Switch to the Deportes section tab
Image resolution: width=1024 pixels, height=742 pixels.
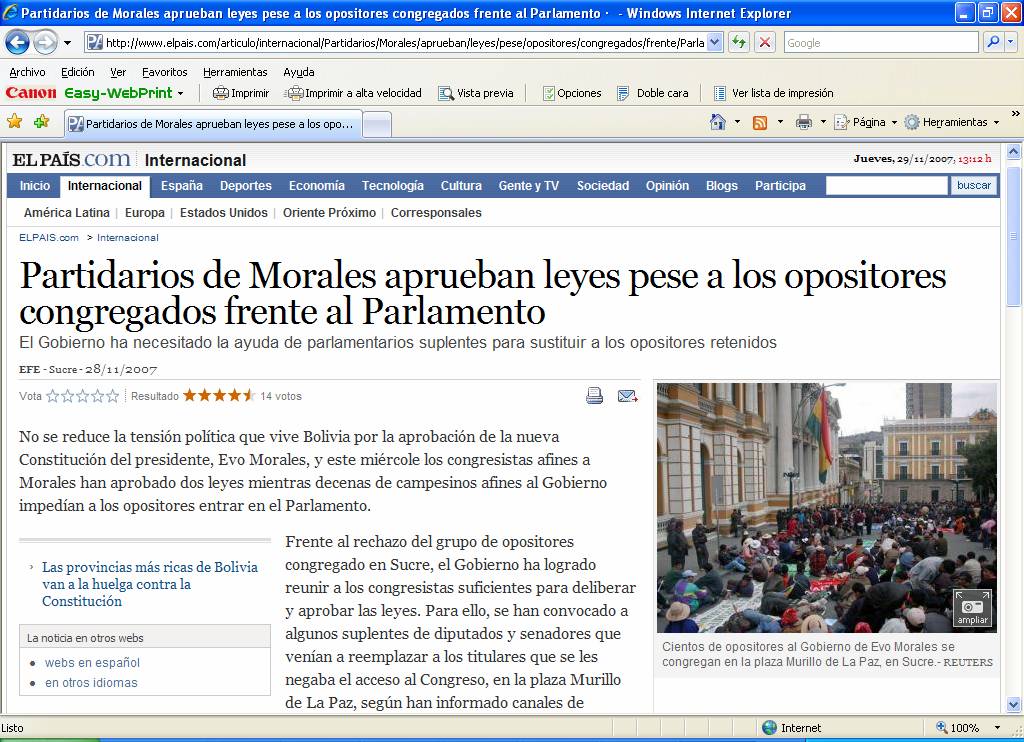[245, 186]
